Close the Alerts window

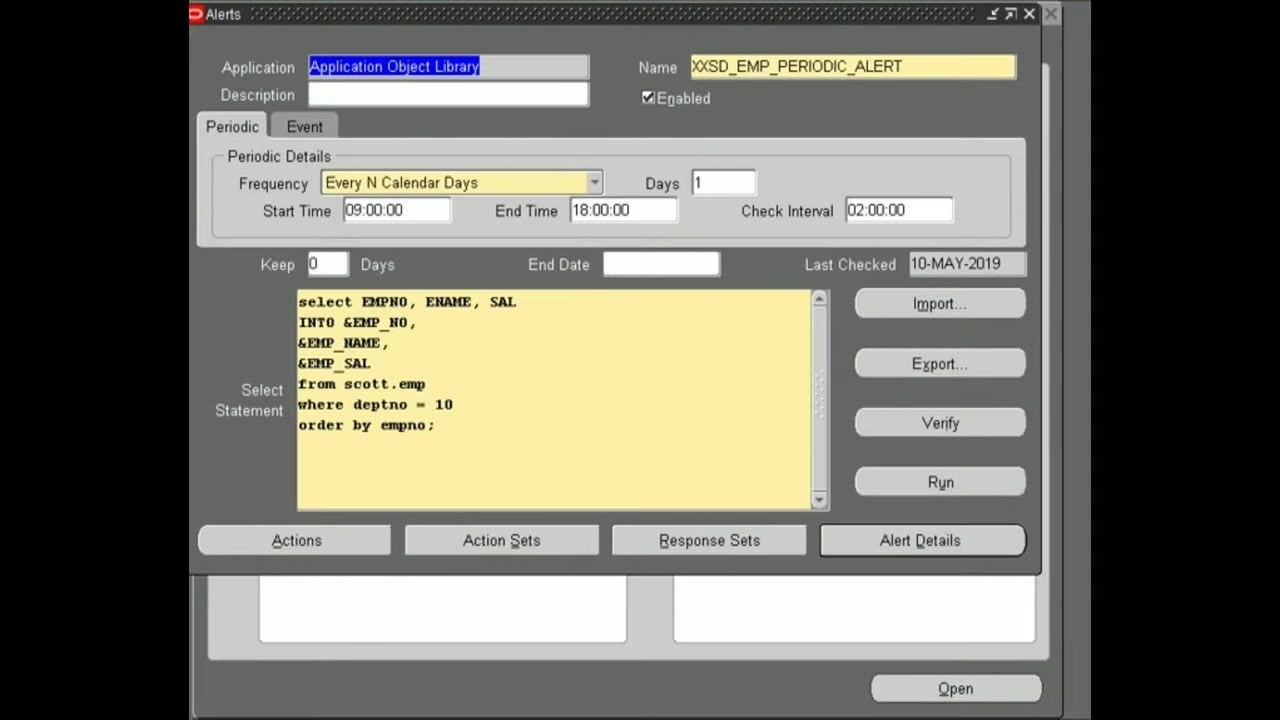(1029, 14)
